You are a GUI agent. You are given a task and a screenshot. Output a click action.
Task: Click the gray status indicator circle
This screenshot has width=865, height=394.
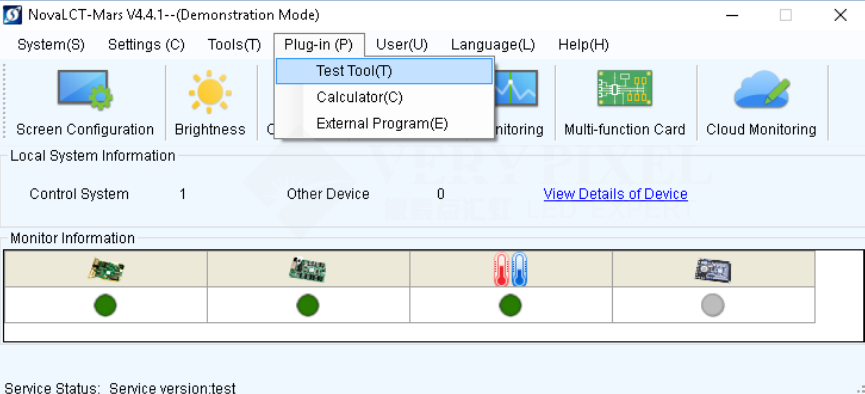tap(713, 305)
